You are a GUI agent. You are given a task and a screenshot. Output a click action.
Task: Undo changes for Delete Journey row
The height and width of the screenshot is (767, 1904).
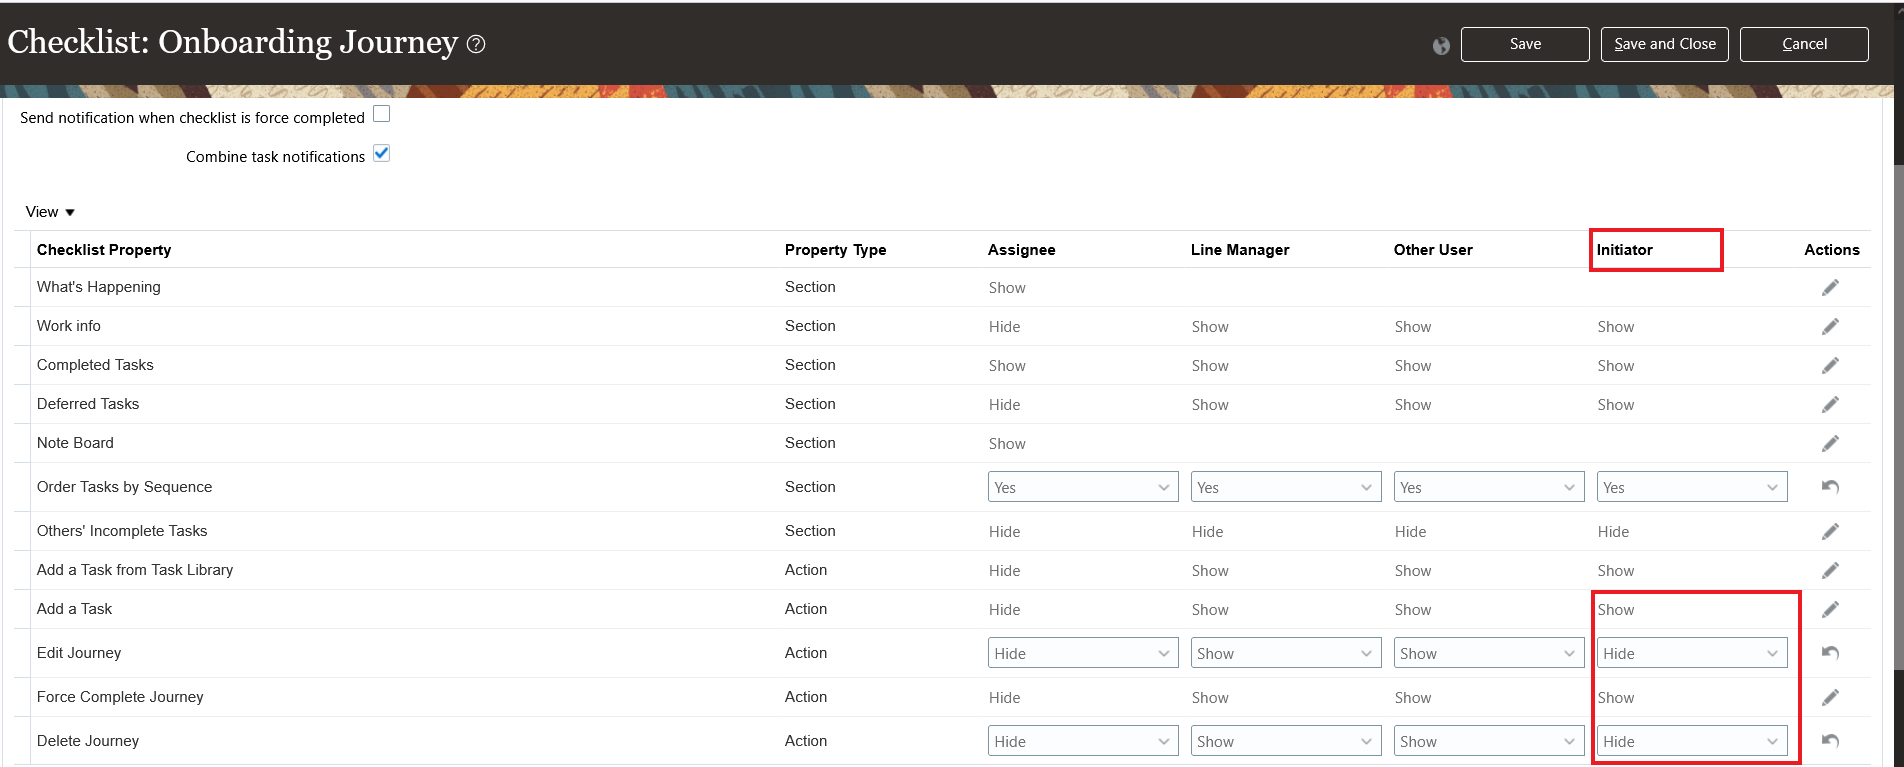tap(1830, 741)
